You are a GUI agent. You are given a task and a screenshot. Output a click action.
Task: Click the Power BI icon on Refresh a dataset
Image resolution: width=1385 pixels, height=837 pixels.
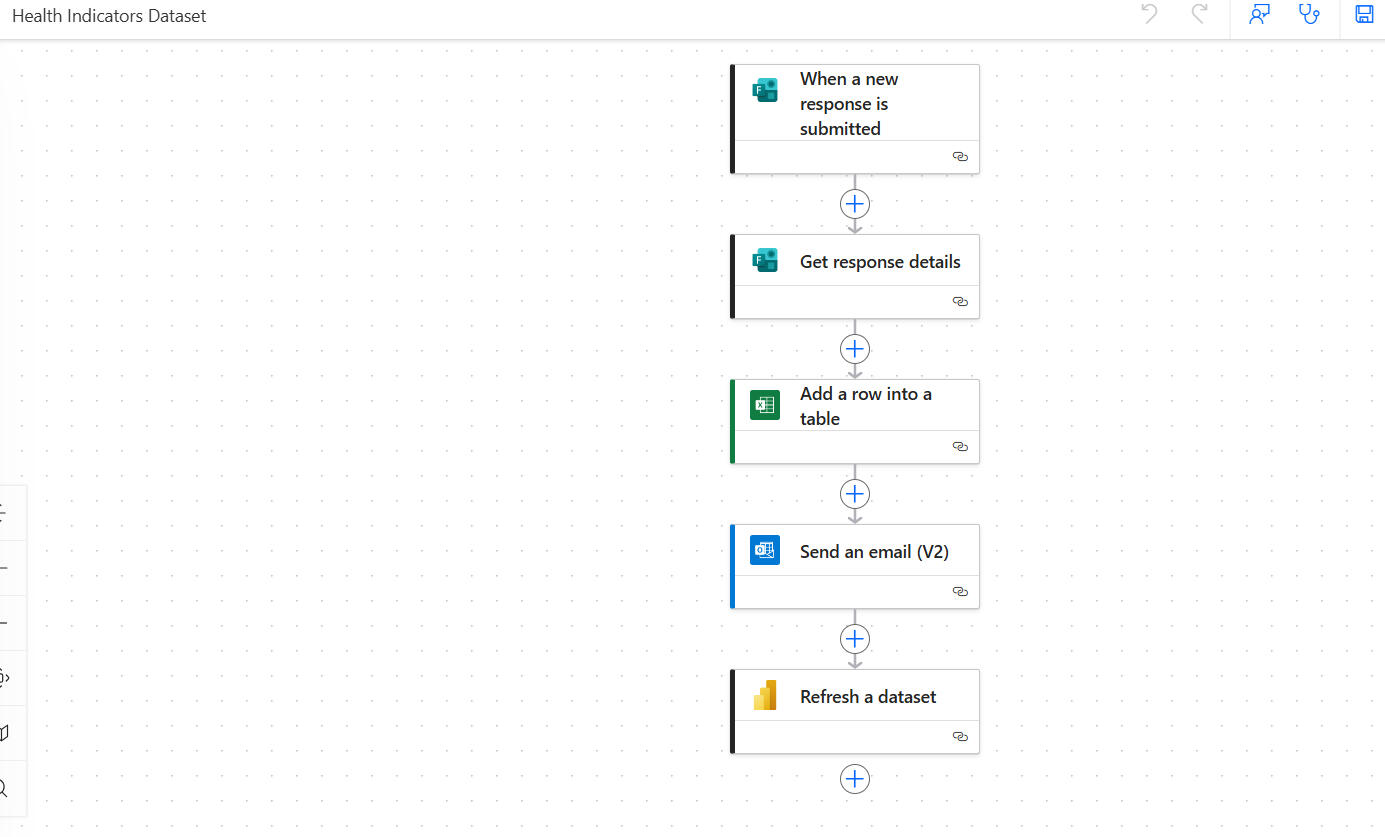pyautogui.click(x=765, y=695)
